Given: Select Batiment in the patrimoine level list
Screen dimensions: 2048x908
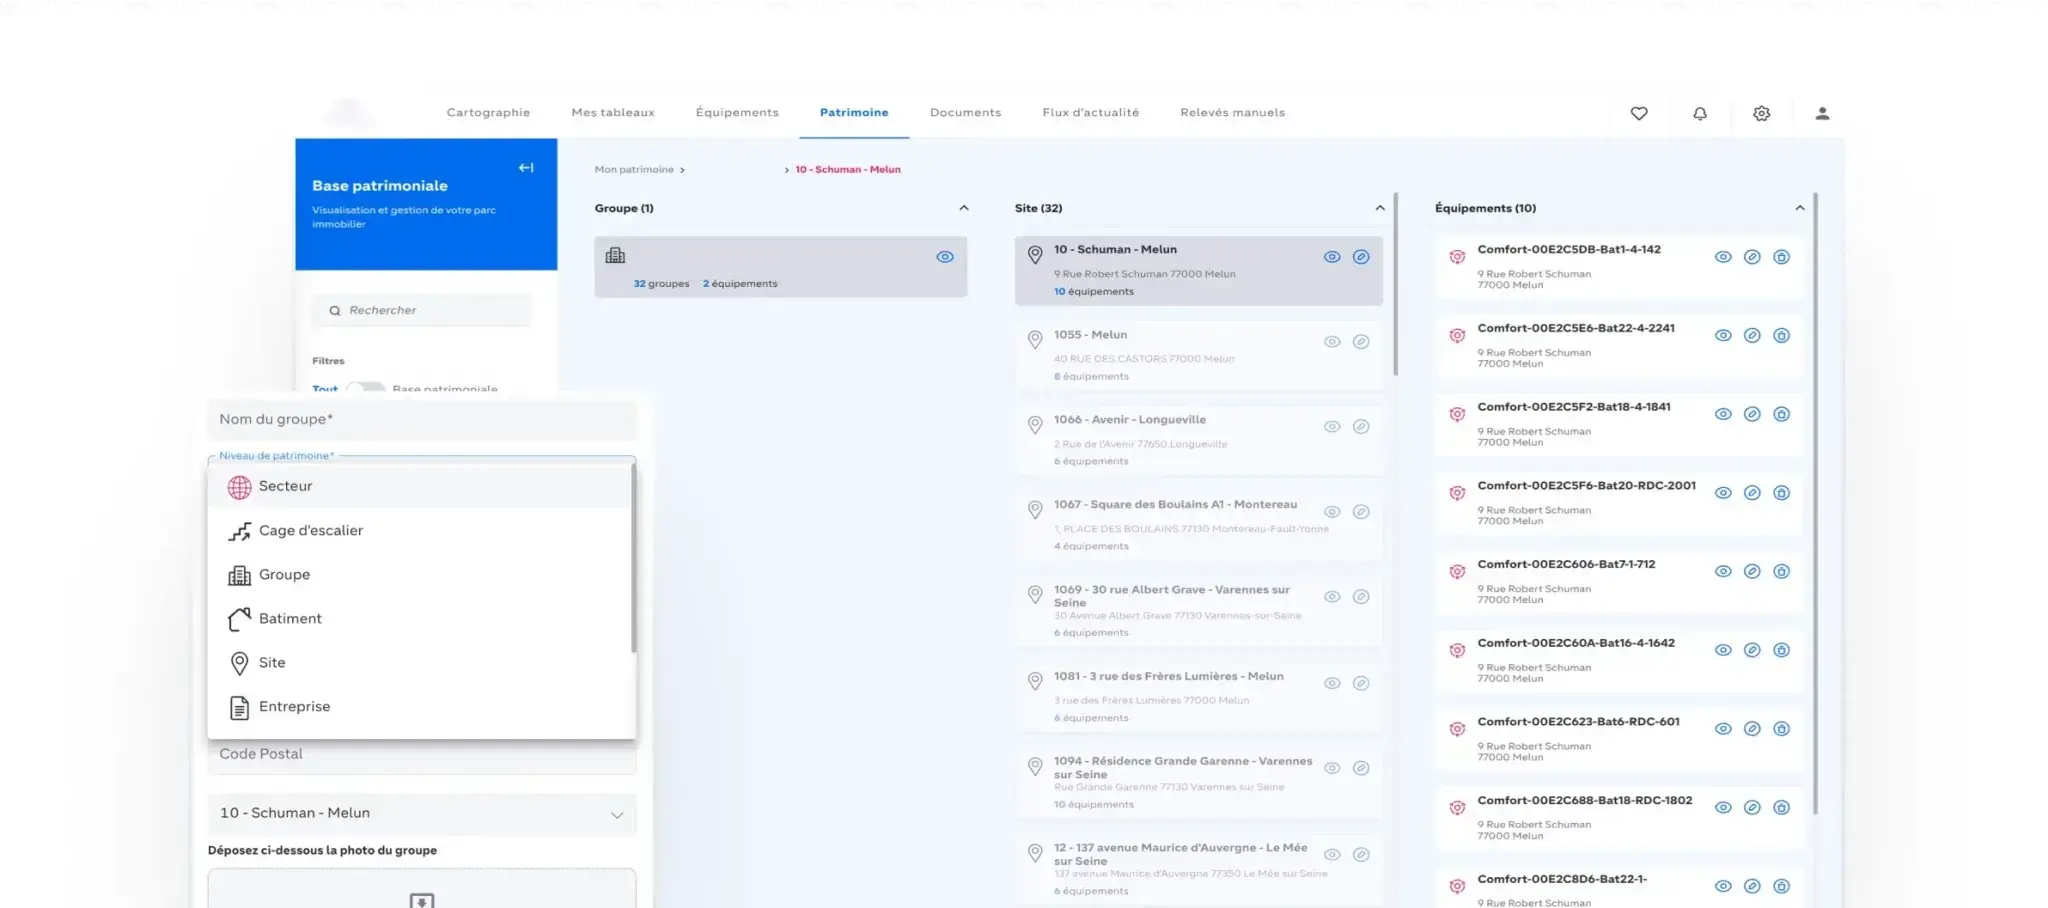Looking at the screenshot, I should (x=290, y=619).
